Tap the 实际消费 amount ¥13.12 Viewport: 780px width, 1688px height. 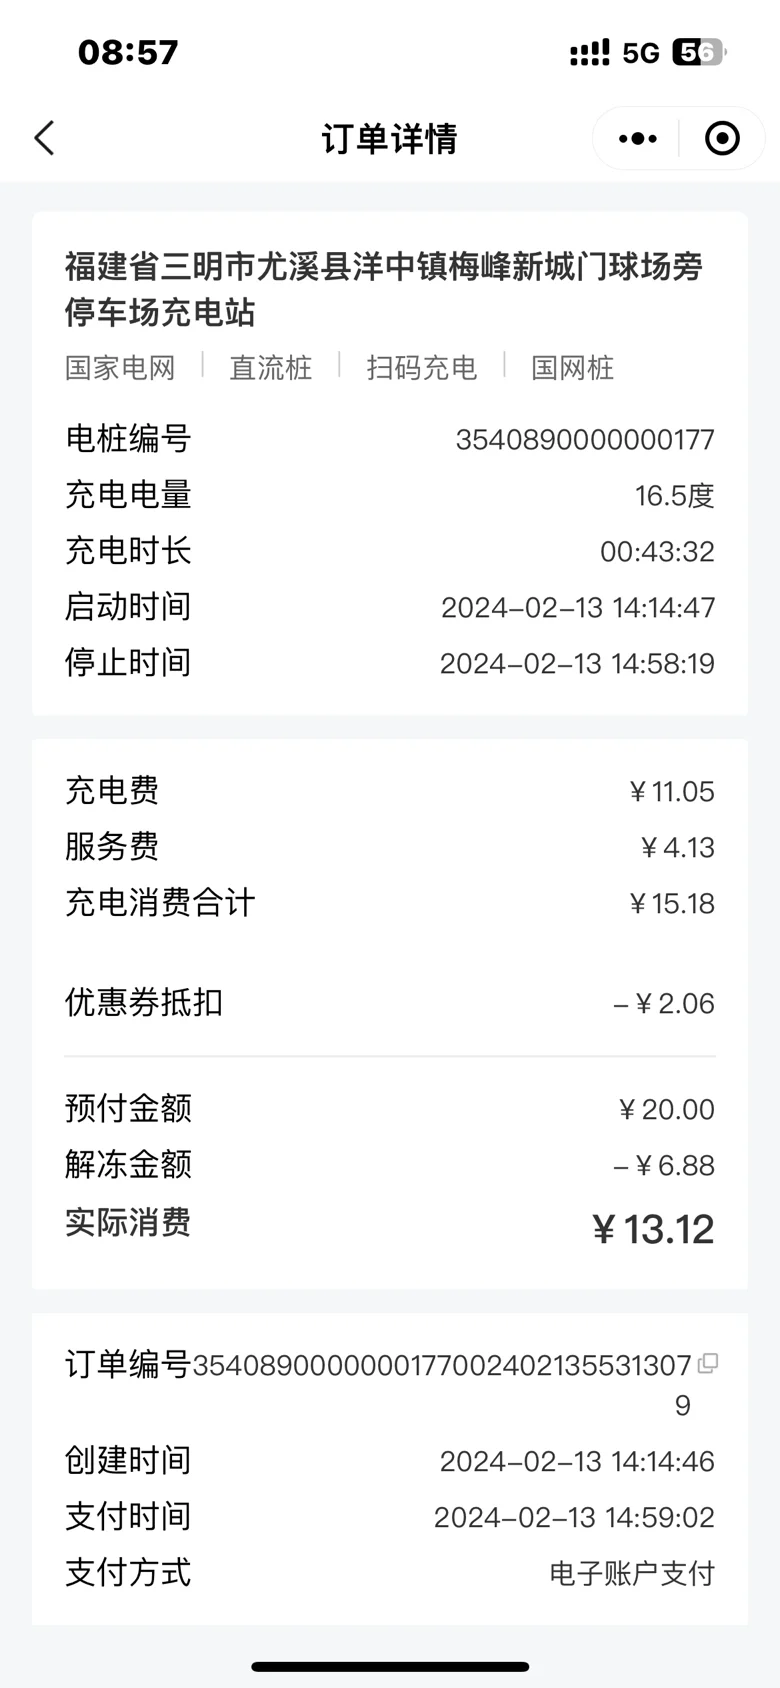point(653,1229)
